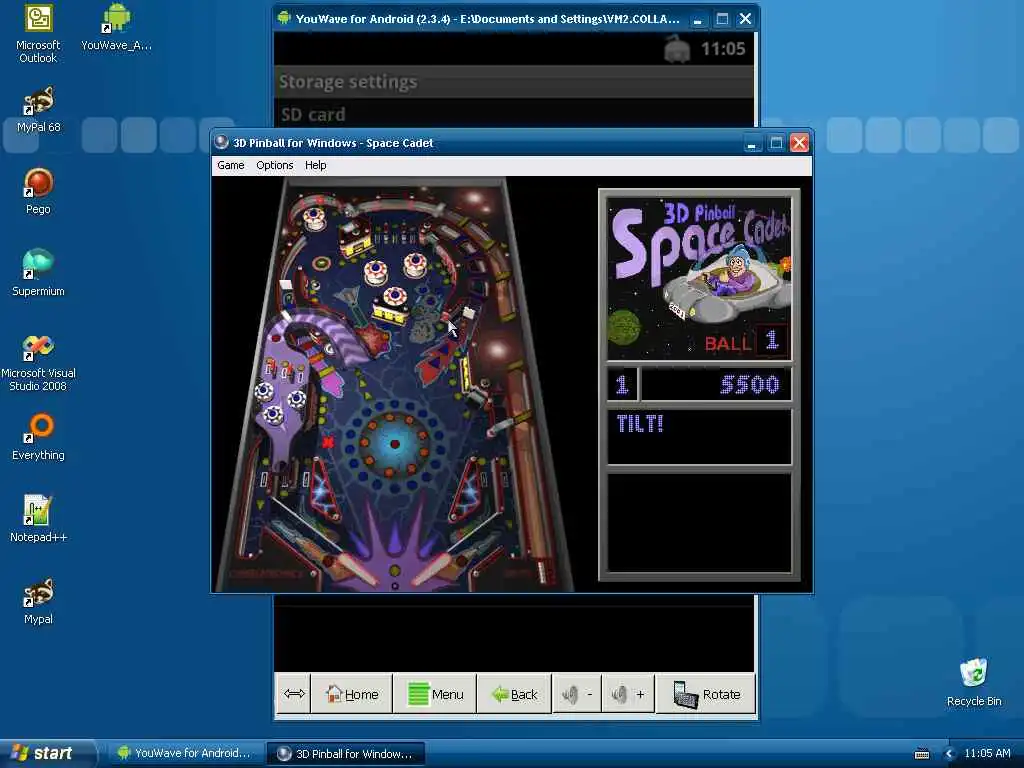Expand hidden system tray icons arrow
The width and height of the screenshot is (1024, 768).
950,754
